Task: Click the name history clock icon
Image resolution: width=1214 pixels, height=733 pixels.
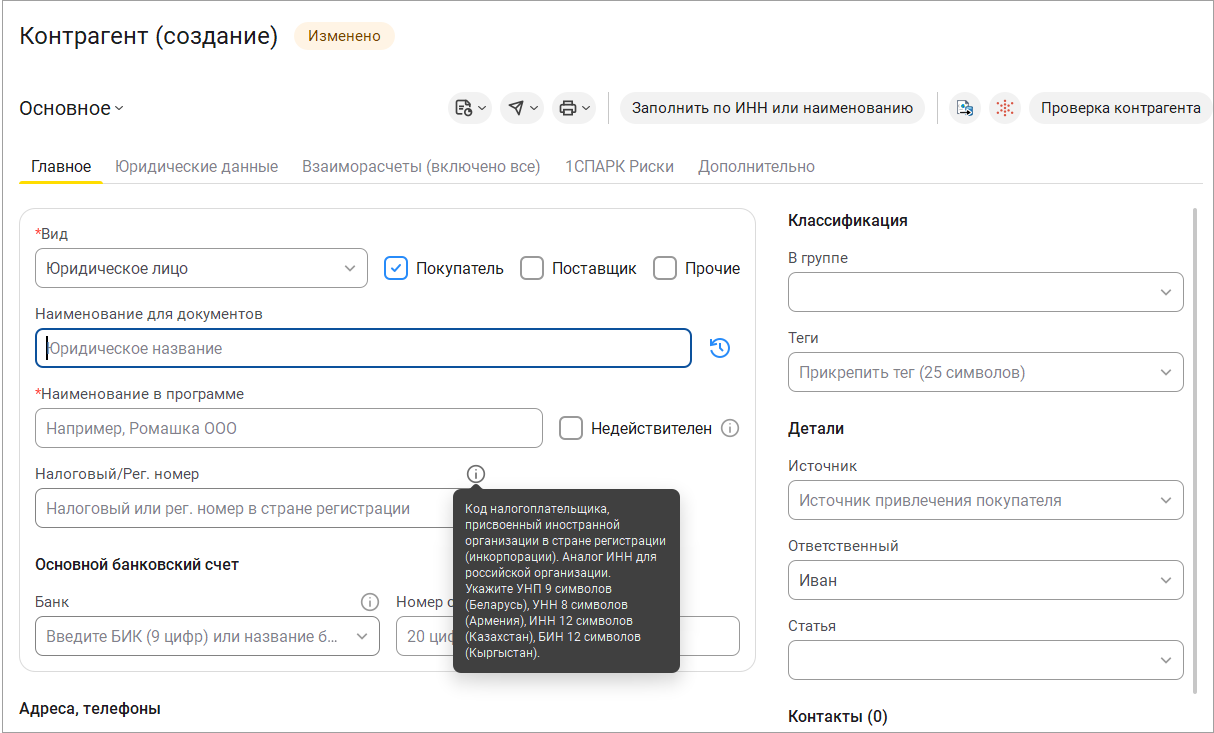Action: pos(719,348)
